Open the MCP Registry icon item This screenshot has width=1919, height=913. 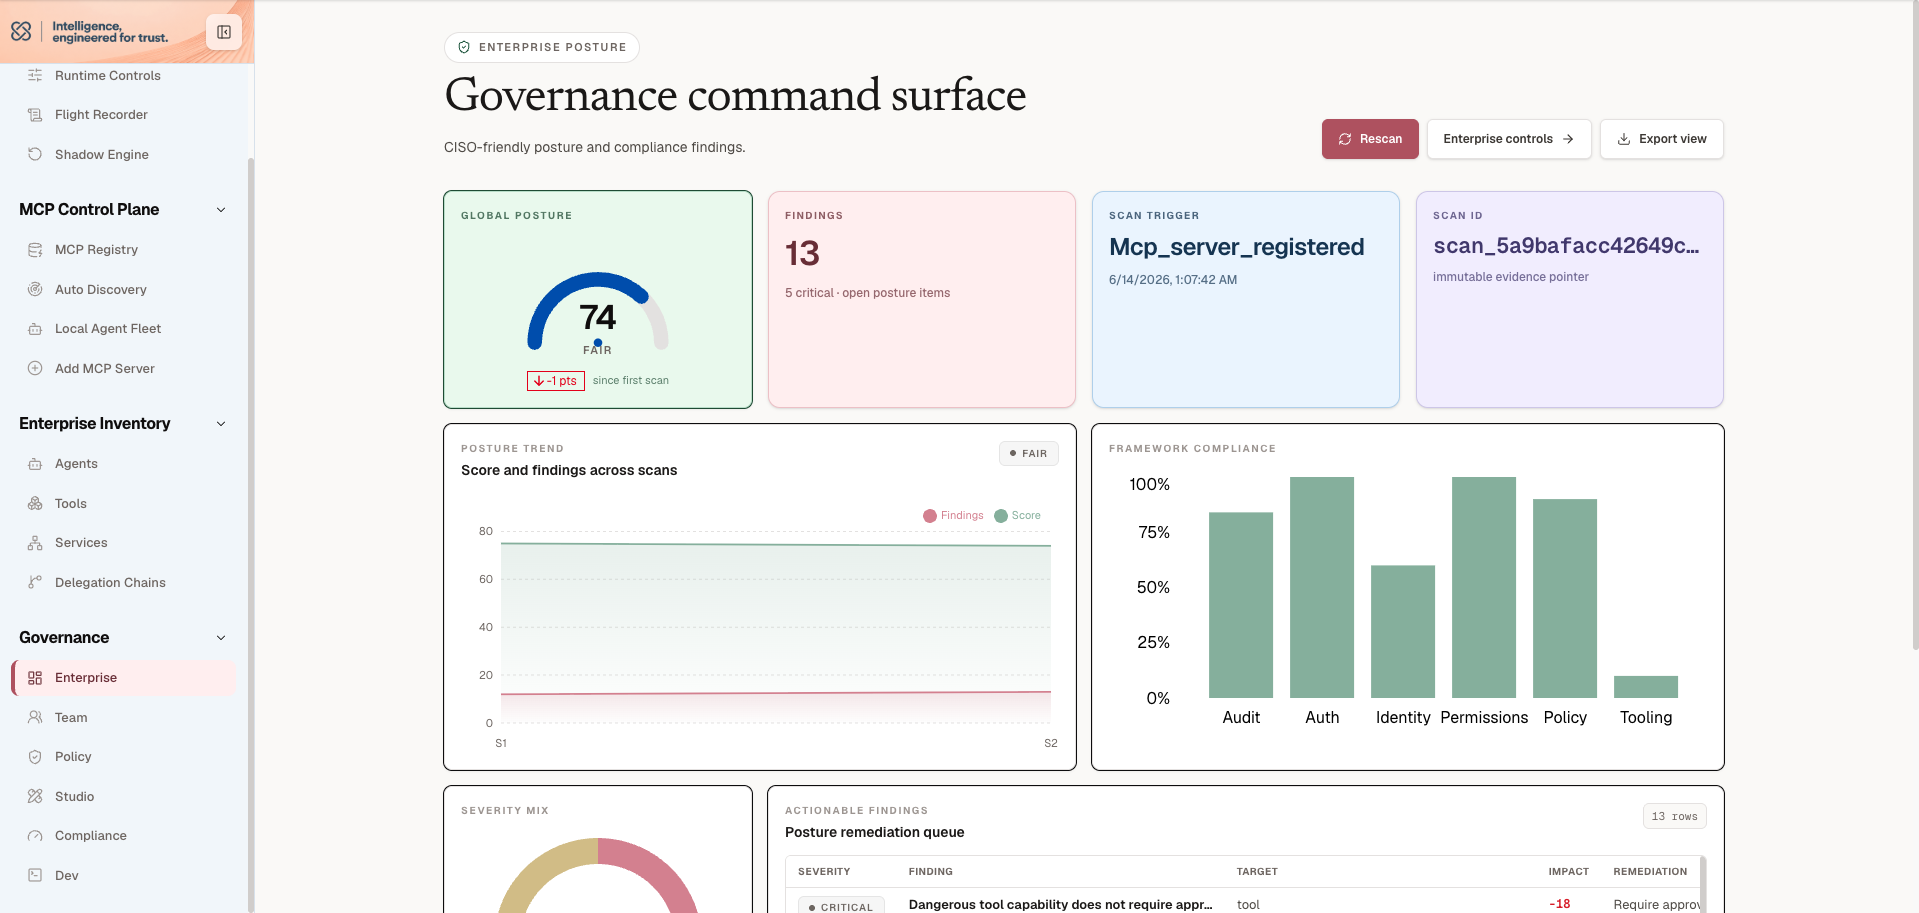point(35,250)
